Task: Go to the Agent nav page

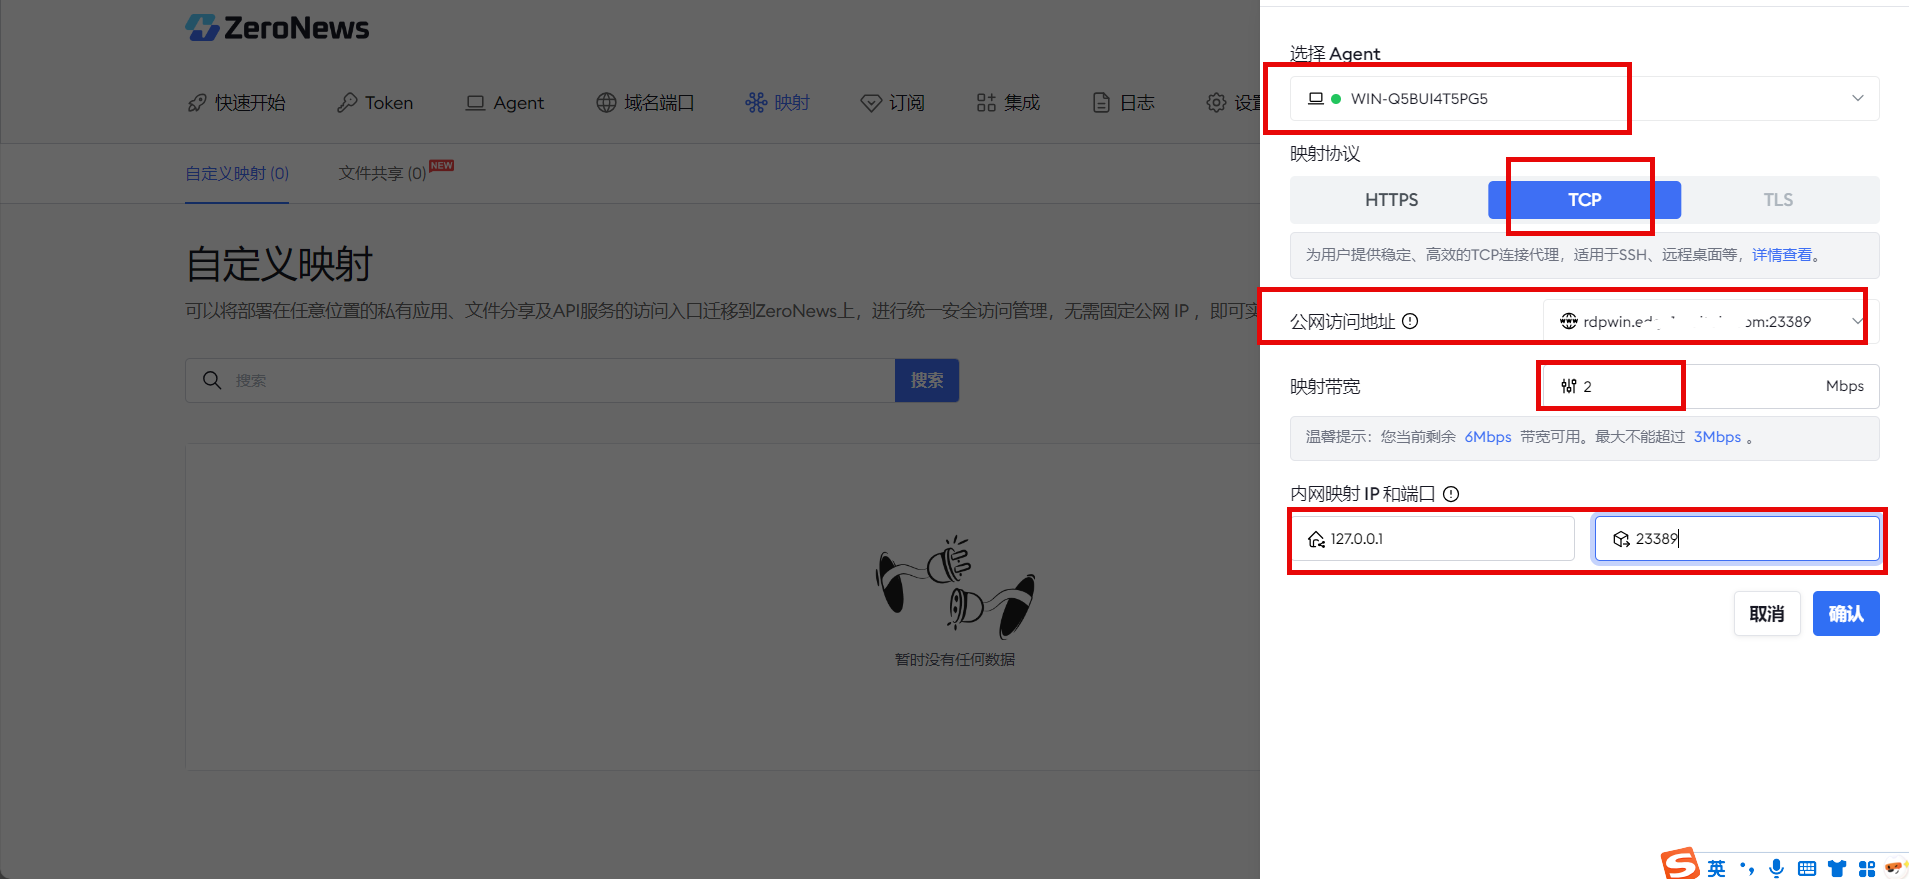Action: click(505, 103)
